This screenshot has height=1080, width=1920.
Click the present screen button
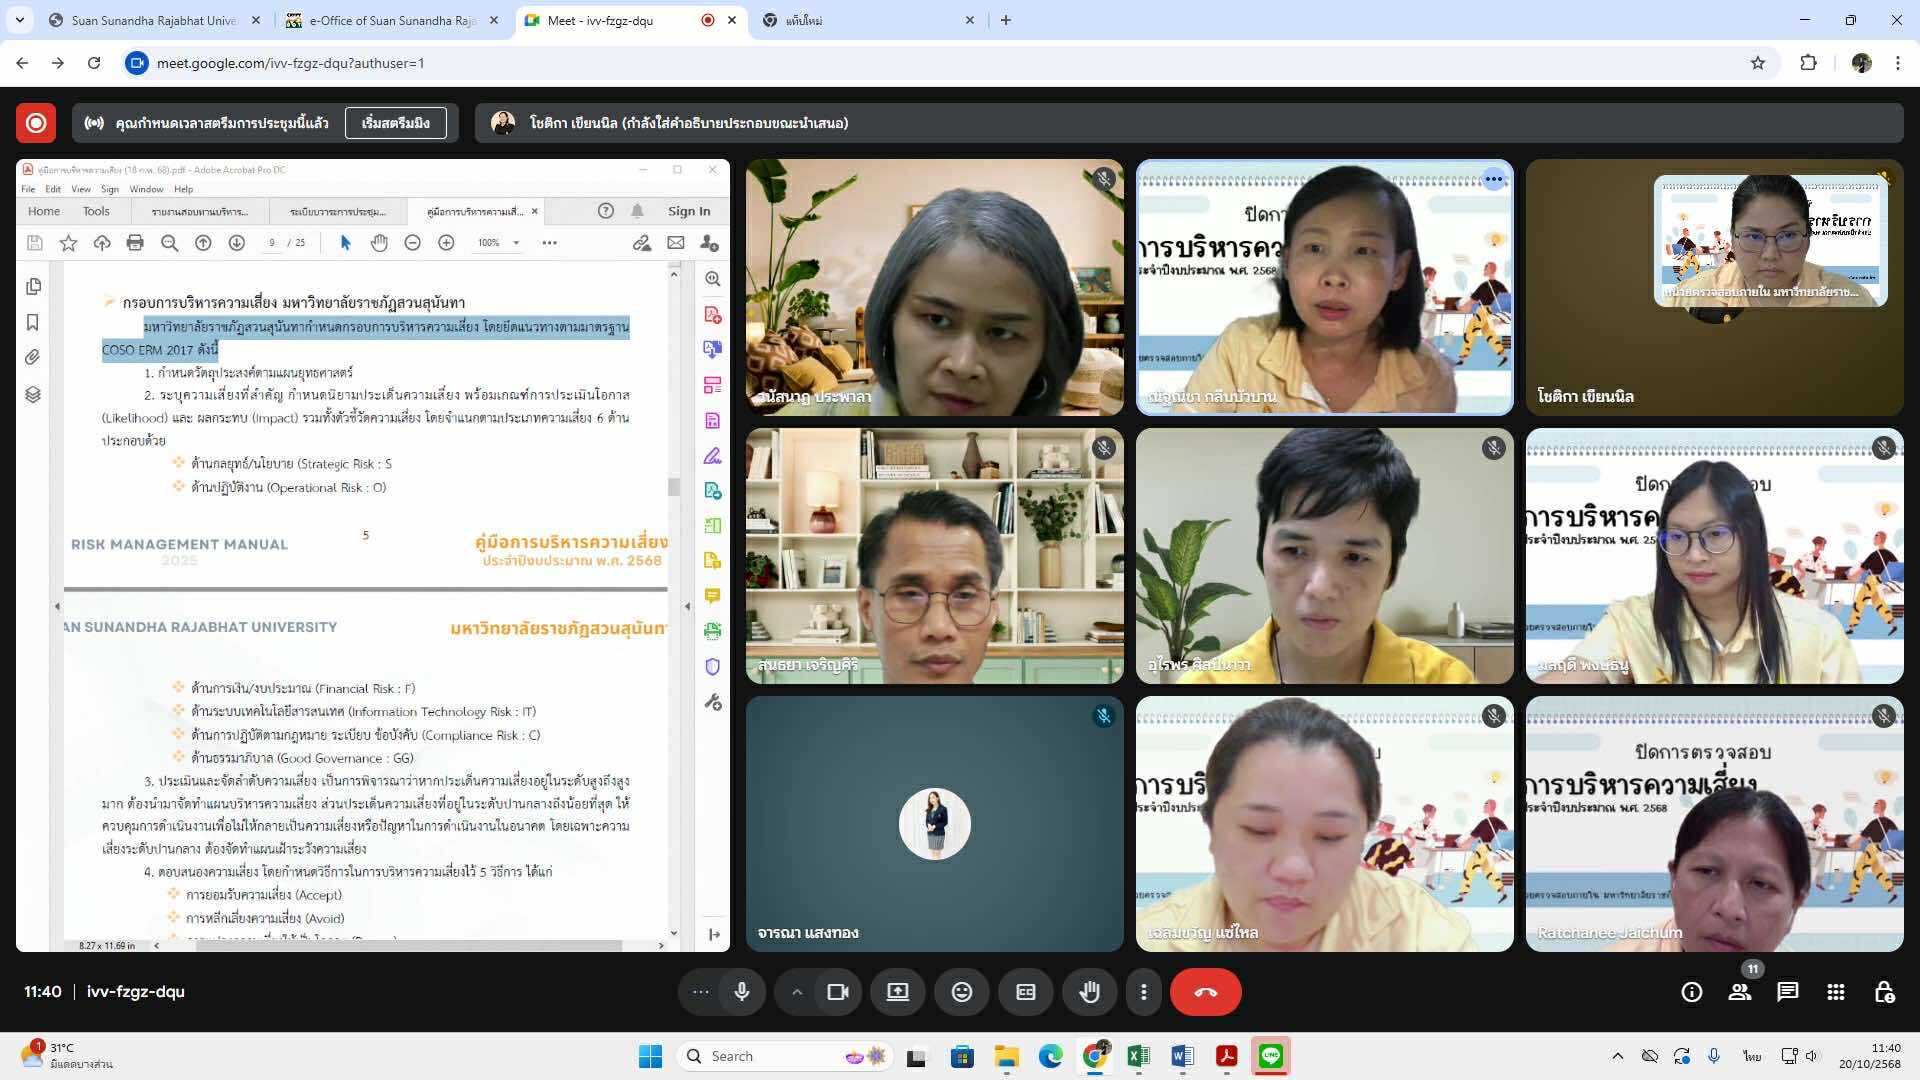(897, 992)
